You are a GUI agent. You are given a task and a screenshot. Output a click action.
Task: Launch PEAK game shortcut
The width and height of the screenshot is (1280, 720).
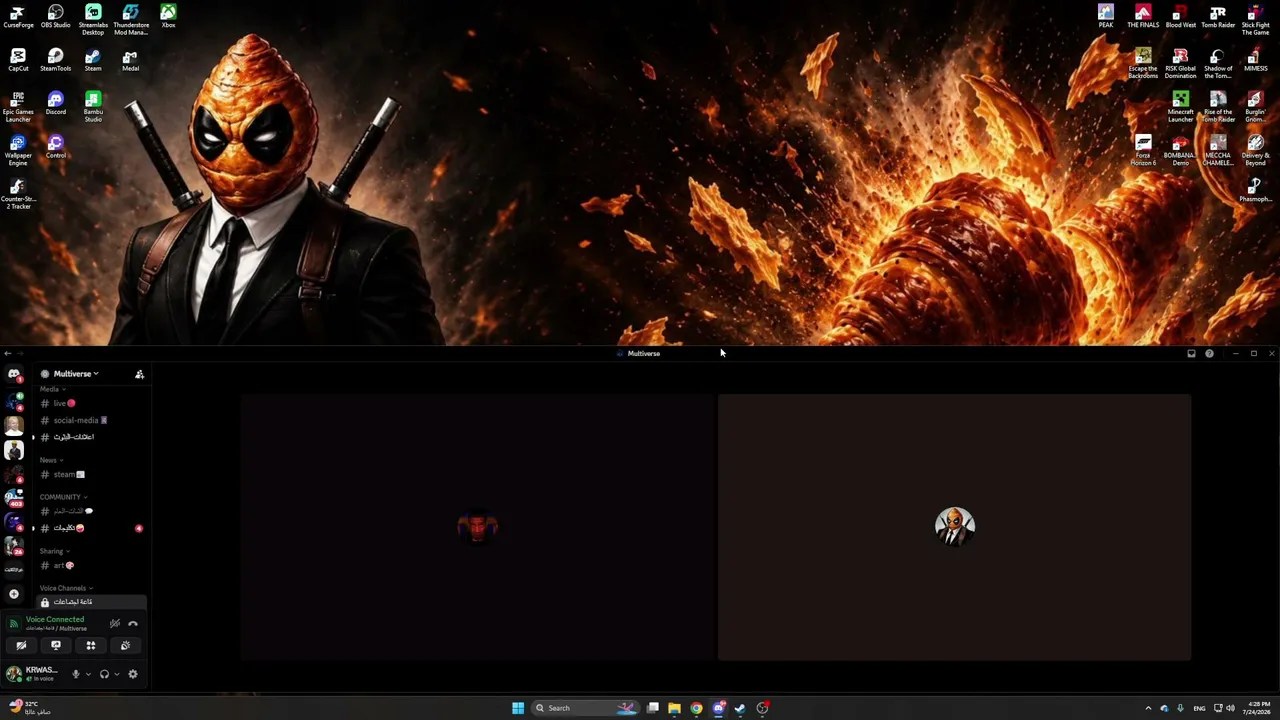1105,17
